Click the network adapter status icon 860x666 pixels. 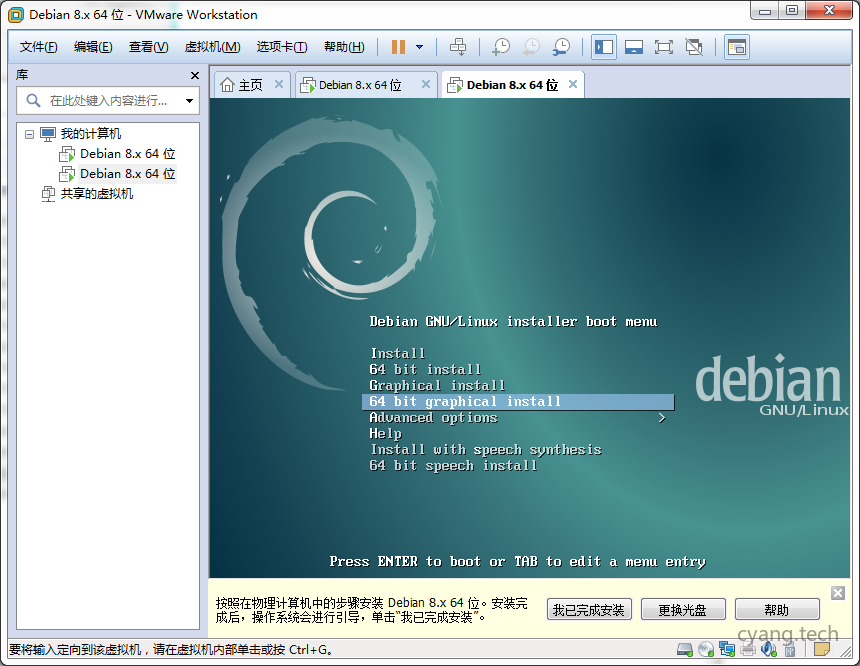tap(727, 650)
